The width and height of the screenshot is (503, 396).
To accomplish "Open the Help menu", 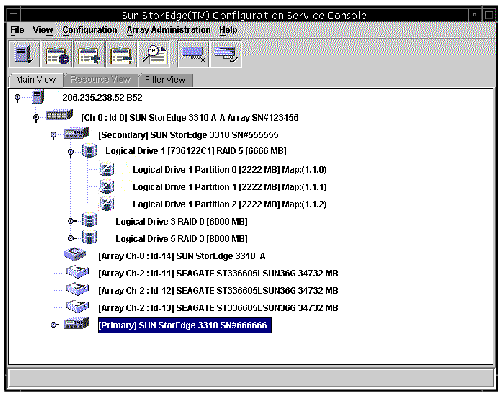I will click(228, 30).
